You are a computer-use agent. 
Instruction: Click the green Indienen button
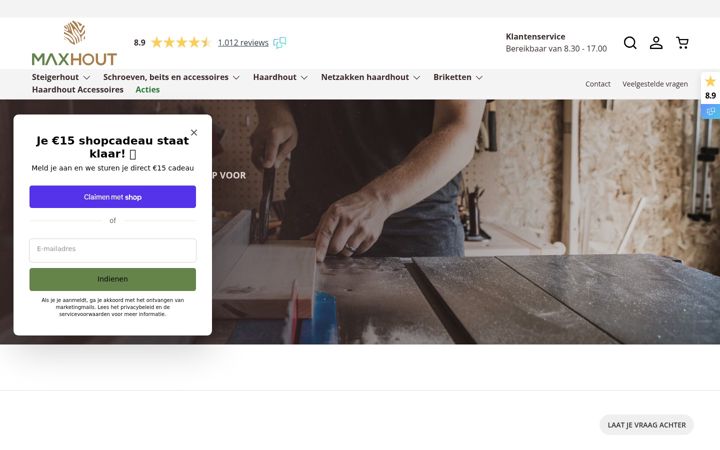pos(112,279)
